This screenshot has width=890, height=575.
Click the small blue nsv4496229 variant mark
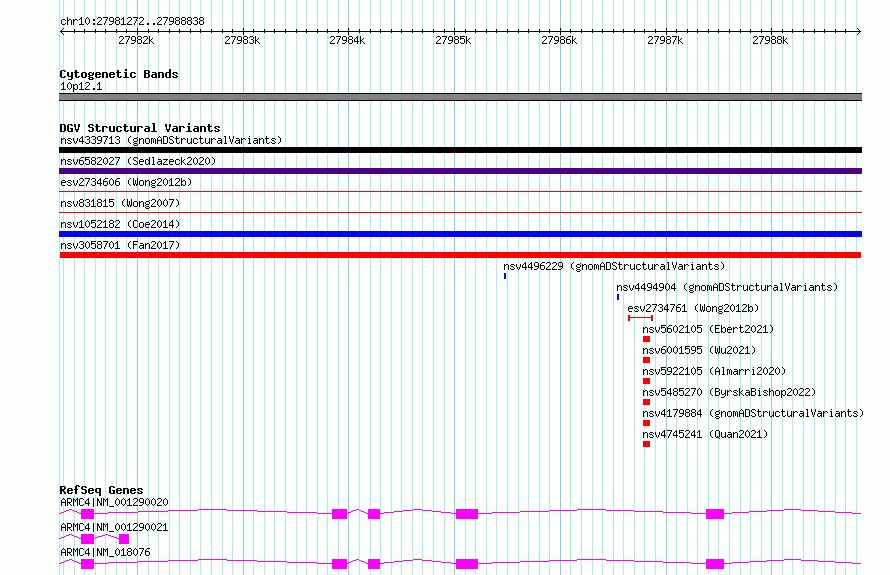(x=505, y=276)
